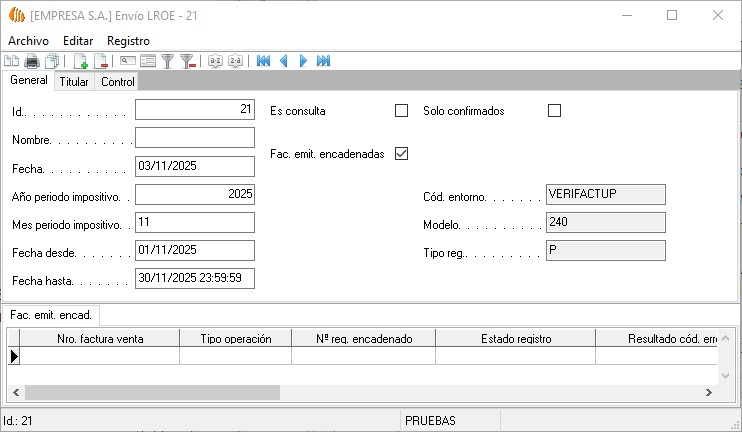
Task: Open the Archivo menu
Action: 28,40
